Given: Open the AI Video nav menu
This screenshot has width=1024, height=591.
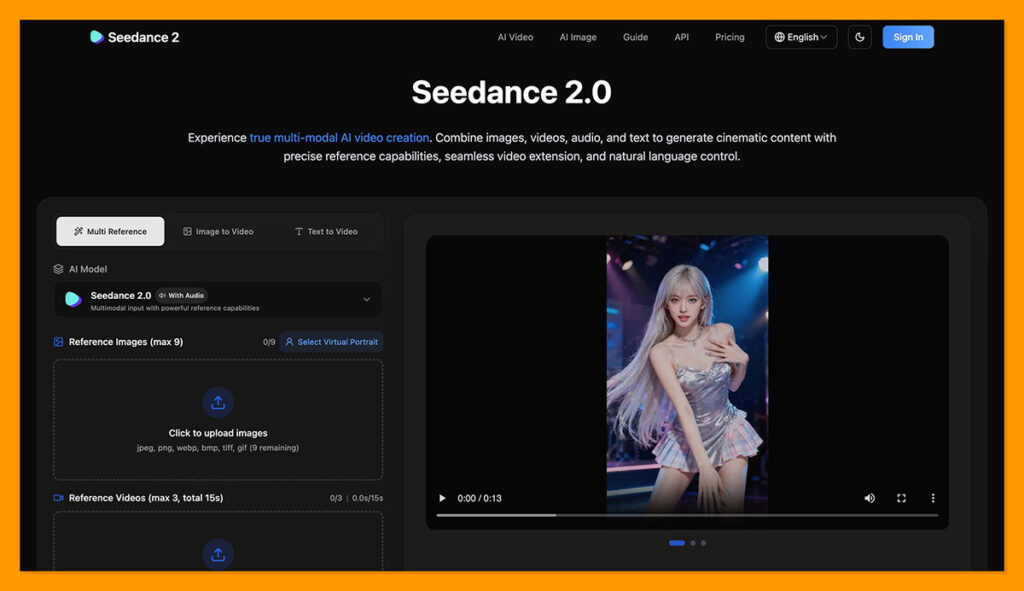Looking at the screenshot, I should (x=515, y=37).
